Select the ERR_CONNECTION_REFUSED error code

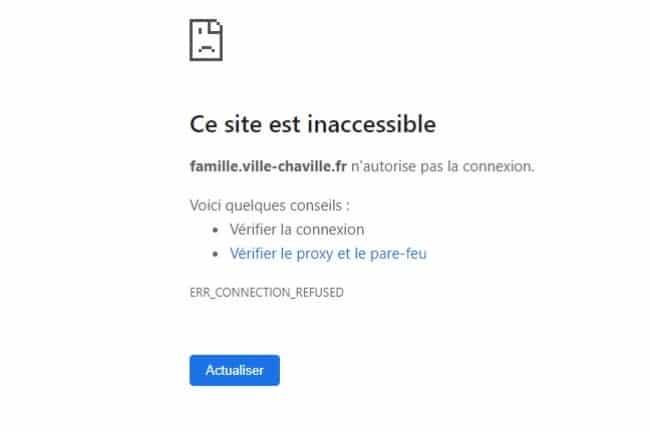(x=267, y=293)
